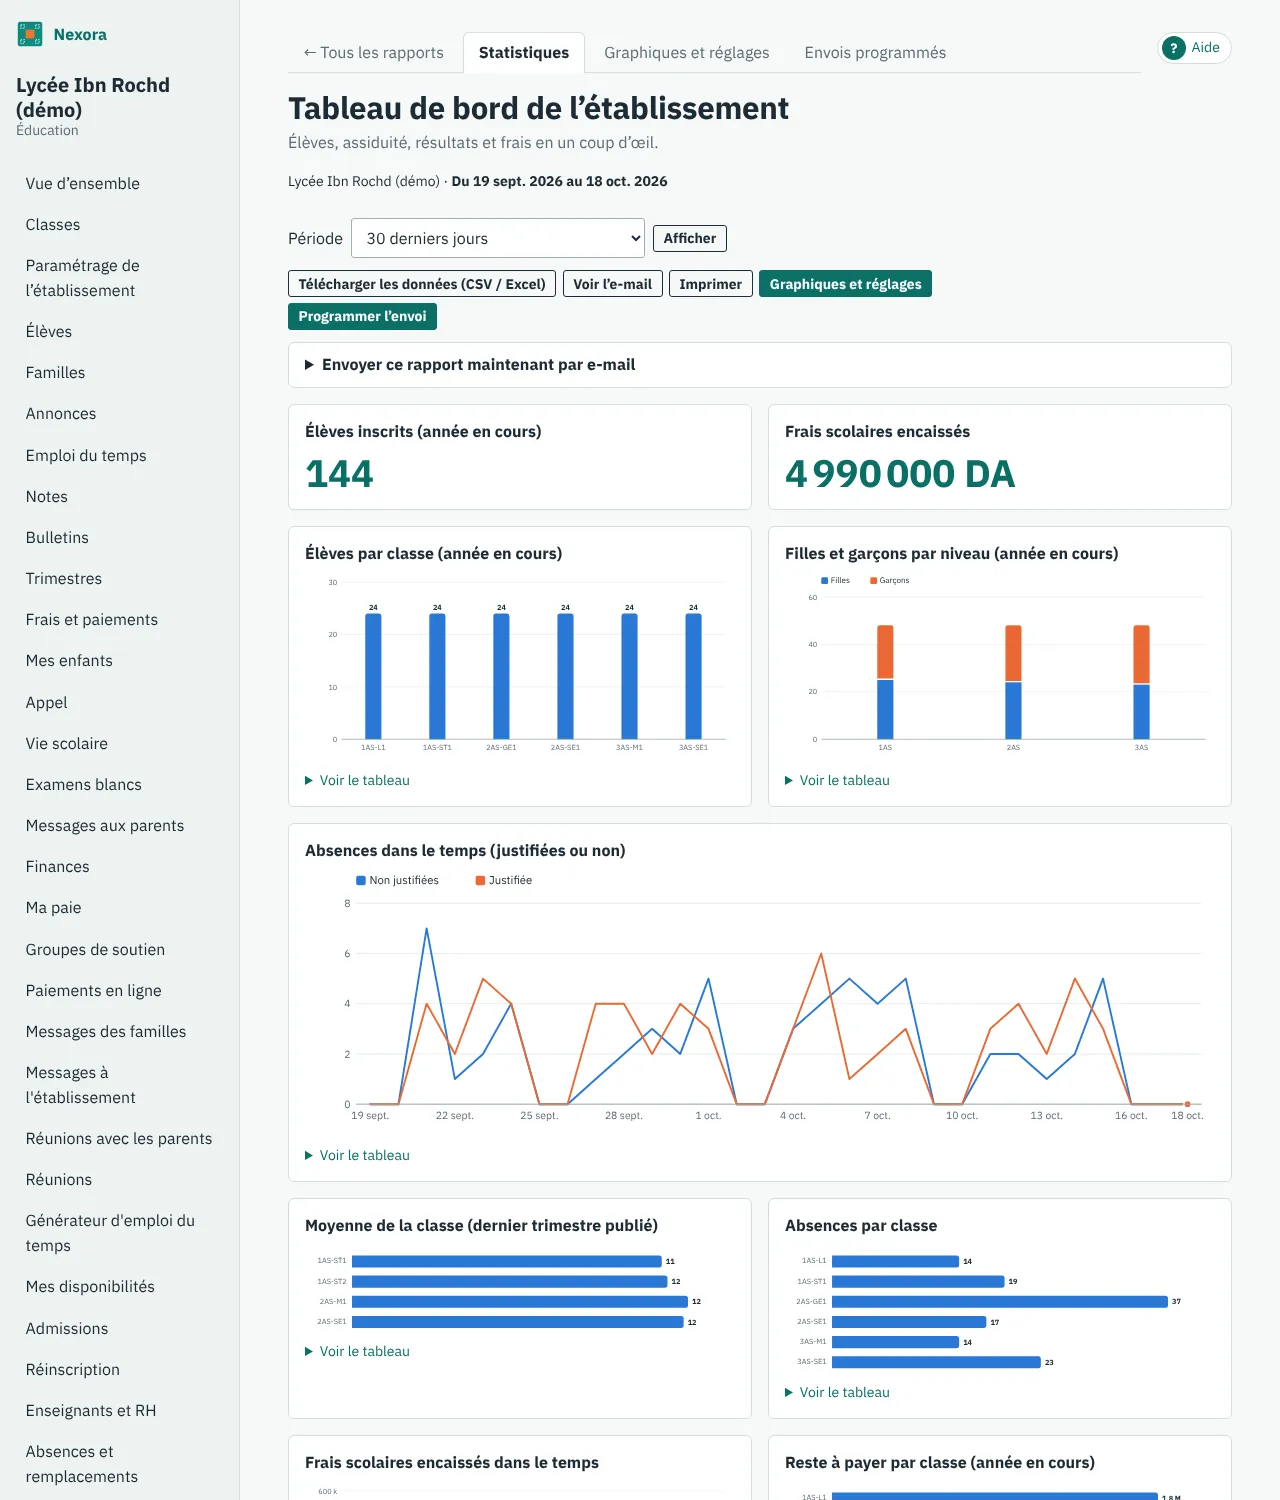The image size is (1280, 1500).
Task: Expand Voir le tableau under Élèves par classe
Action: (x=357, y=780)
